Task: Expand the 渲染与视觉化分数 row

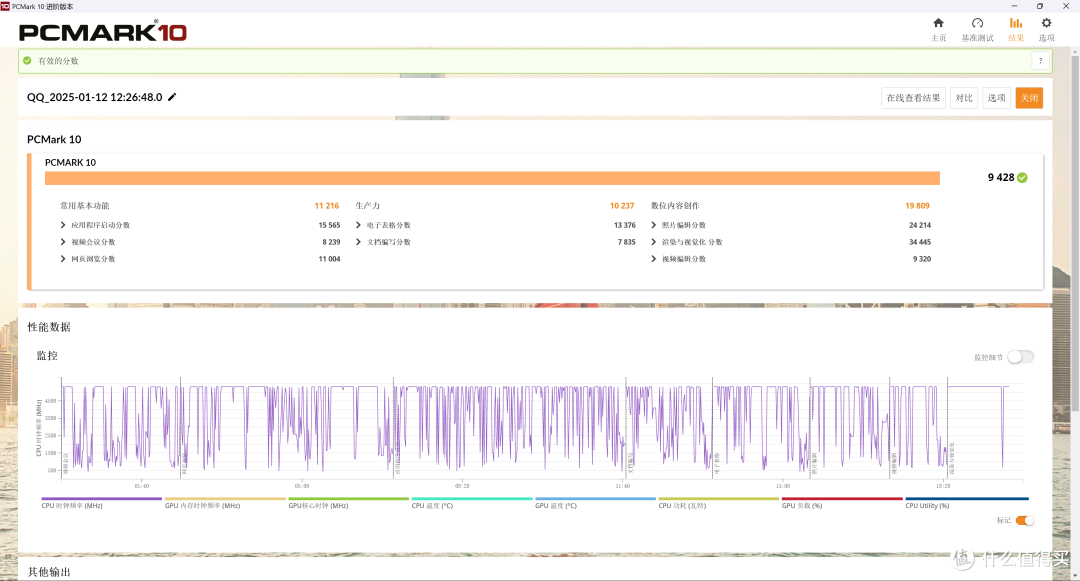Action: [x=654, y=242]
